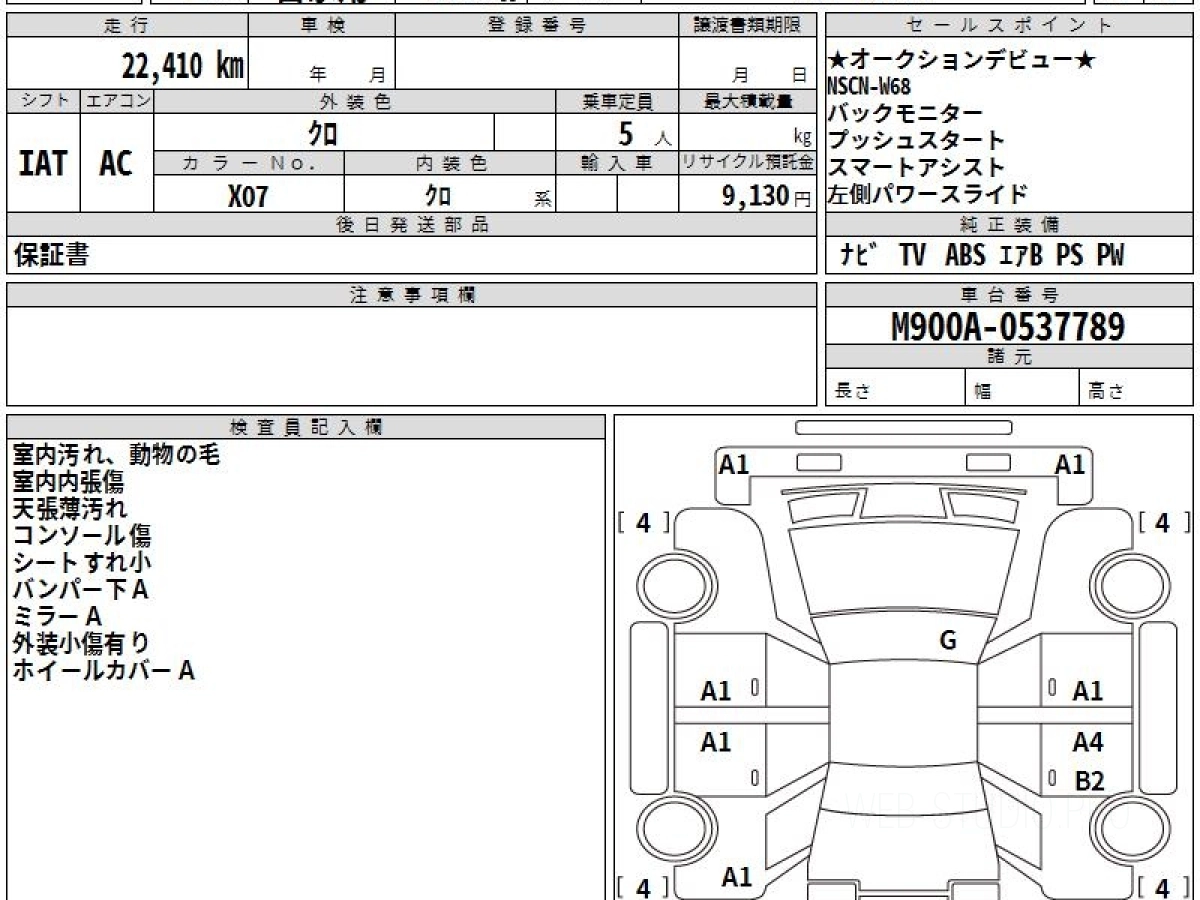Image resolution: width=1200 pixels, height=900 pixels.
Task: Select the PS equipment label
Action: [1069, 256]
